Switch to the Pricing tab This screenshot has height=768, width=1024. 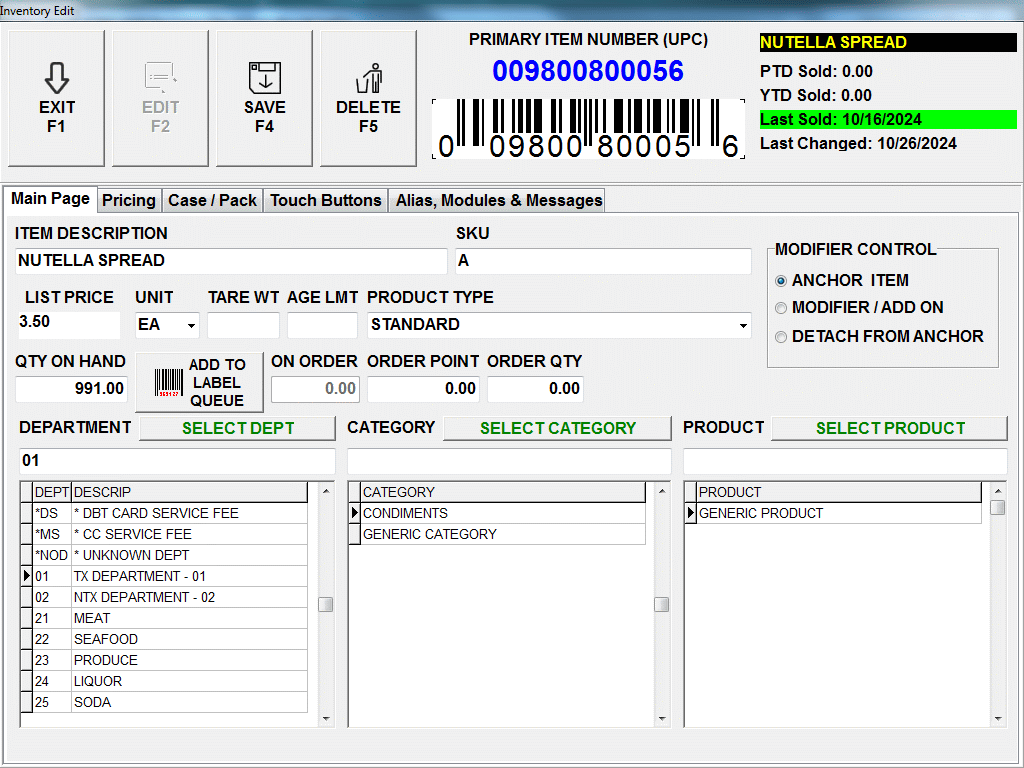(129, 200)
